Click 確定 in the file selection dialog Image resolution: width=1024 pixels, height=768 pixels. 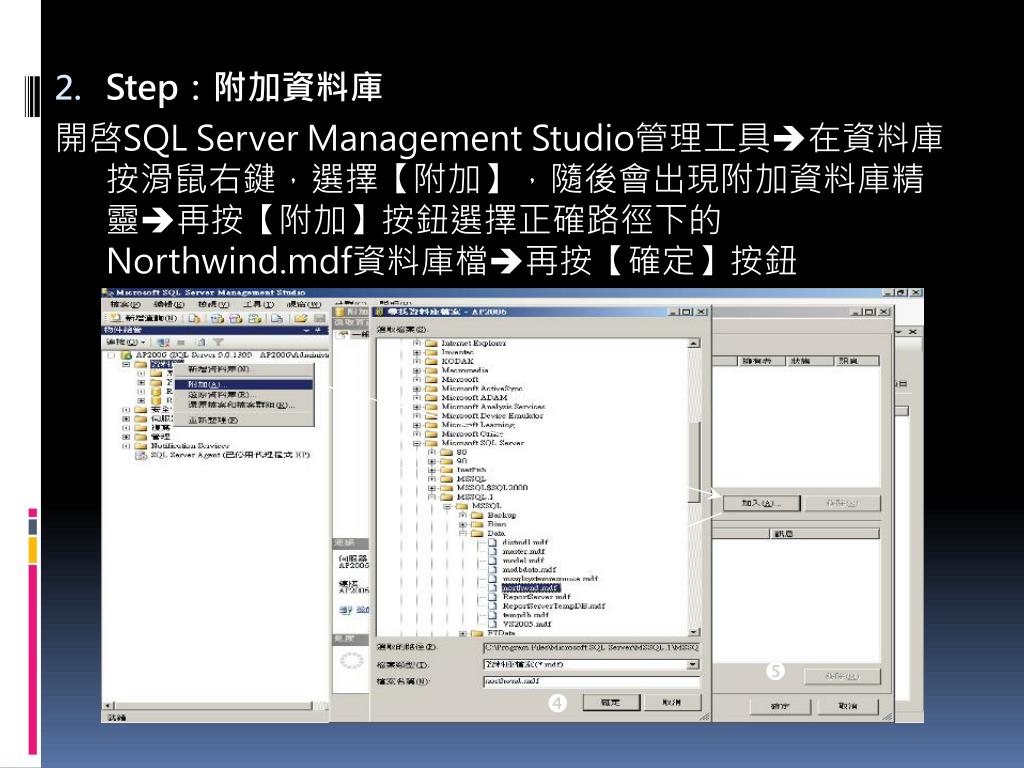pyautogui.click(x=610, y=702)
